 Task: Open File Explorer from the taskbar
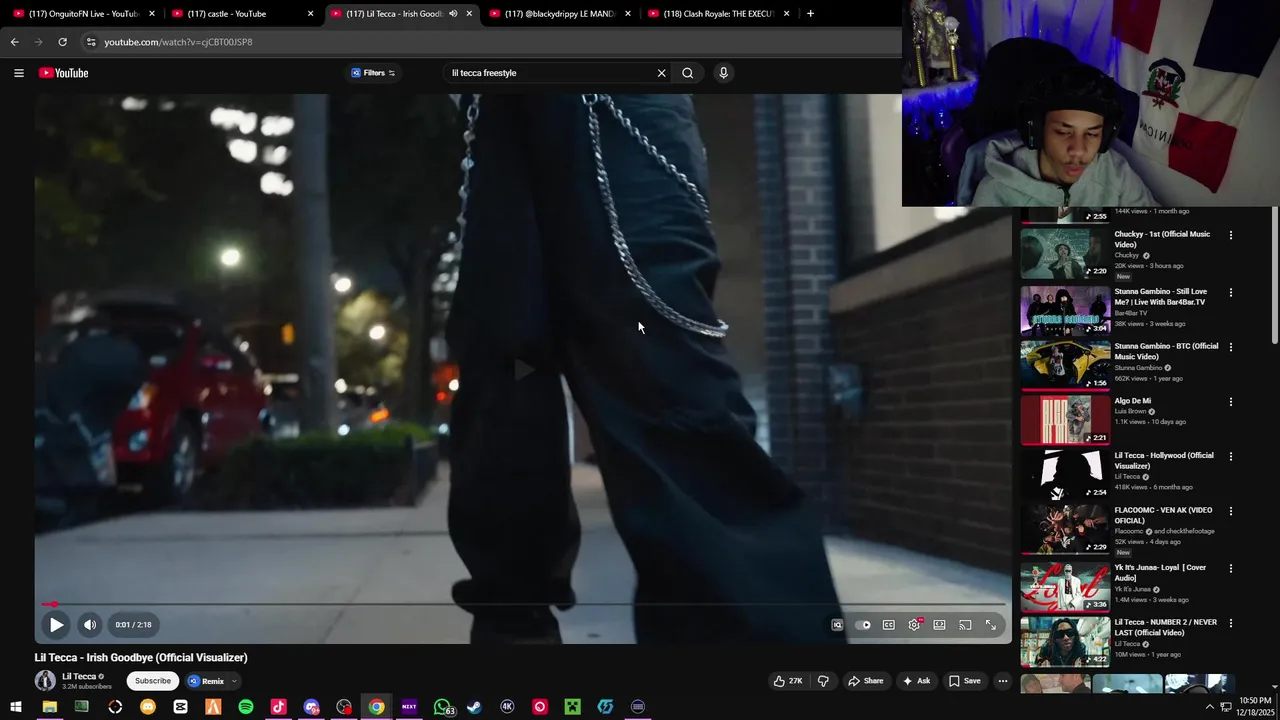coord(49,707)
